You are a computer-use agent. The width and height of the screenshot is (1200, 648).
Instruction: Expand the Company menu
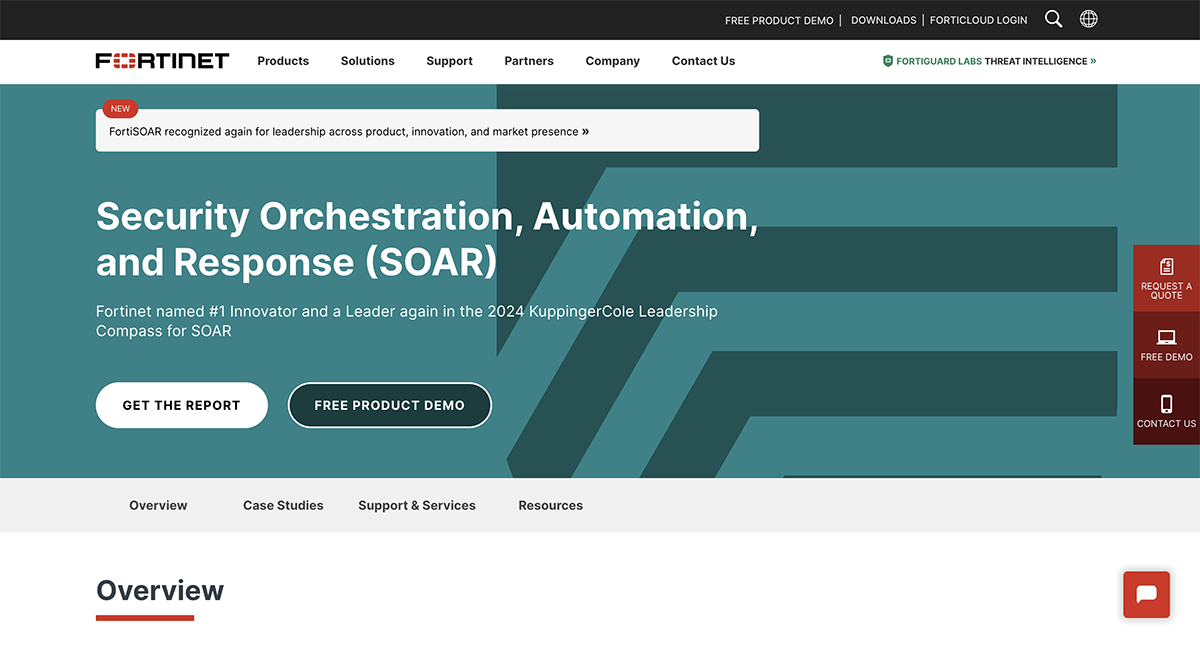pyautogui.click(x=612, y=61)
